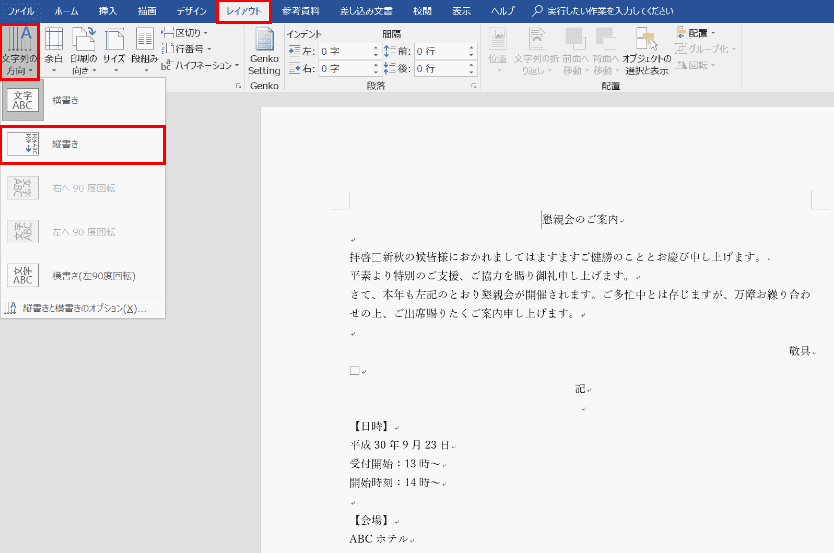Open the 印刷の向き orientation menu

click(84, 51)
